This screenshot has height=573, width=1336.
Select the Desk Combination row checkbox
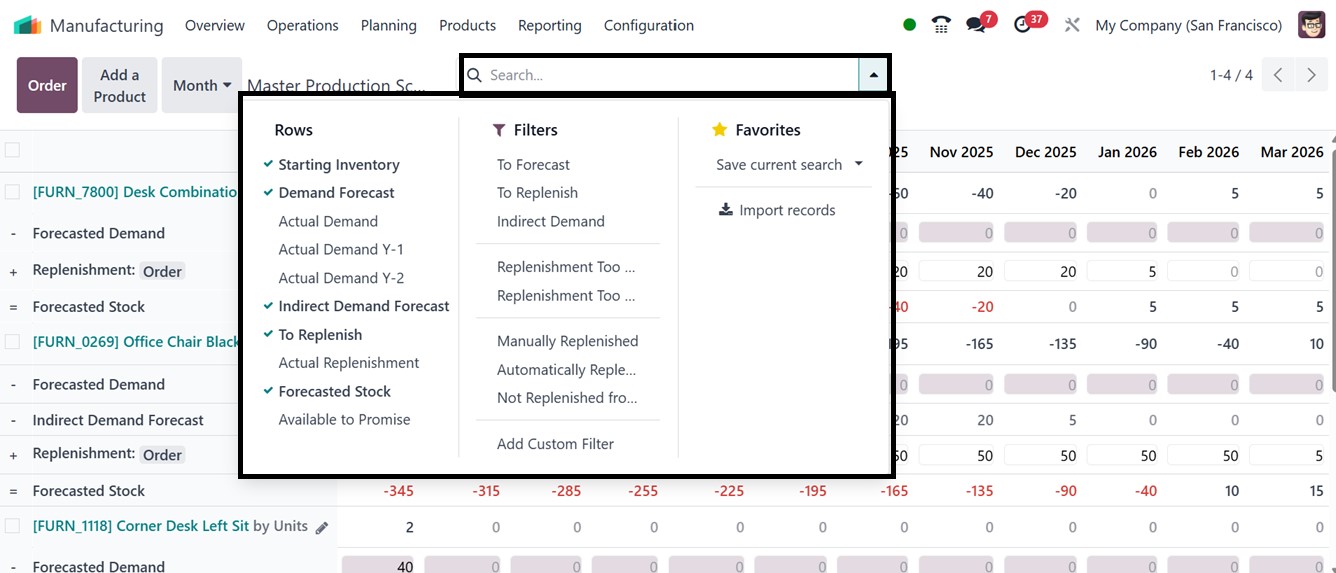tap(12, 192)
